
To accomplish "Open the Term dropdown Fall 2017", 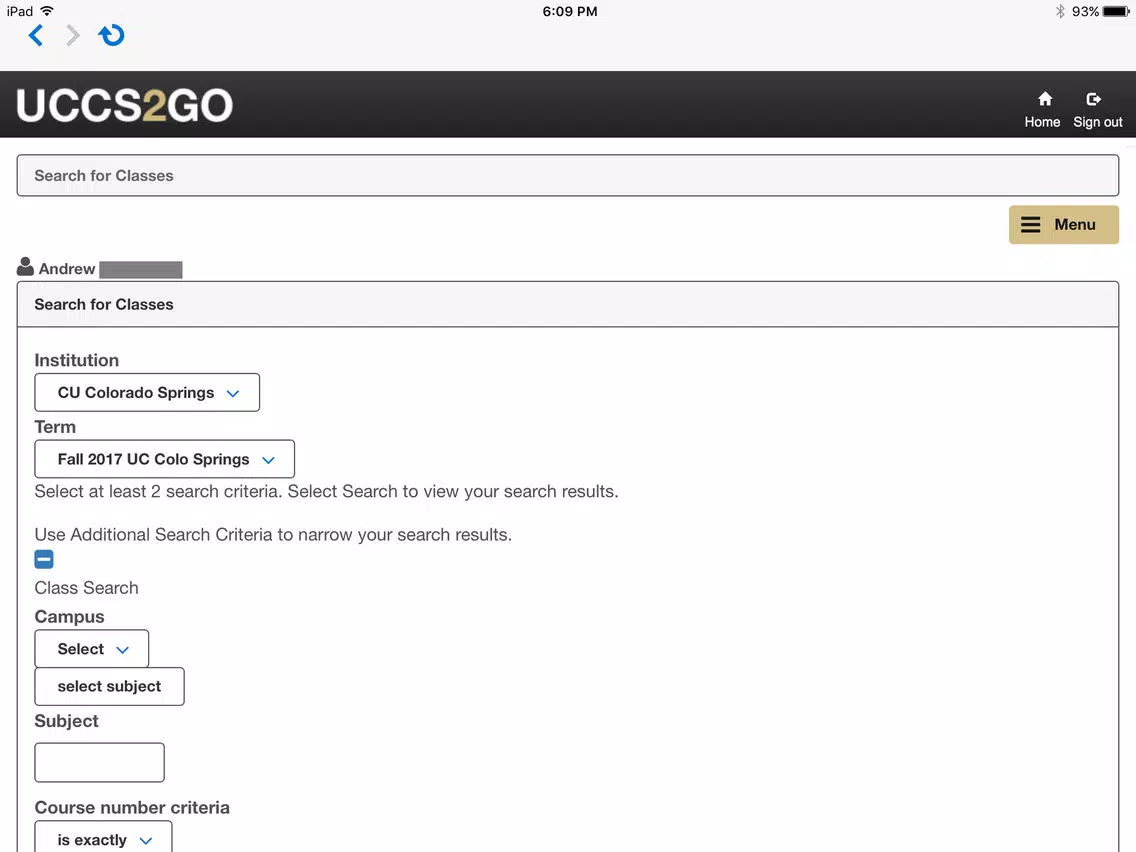I will click(x=164, y=459).
